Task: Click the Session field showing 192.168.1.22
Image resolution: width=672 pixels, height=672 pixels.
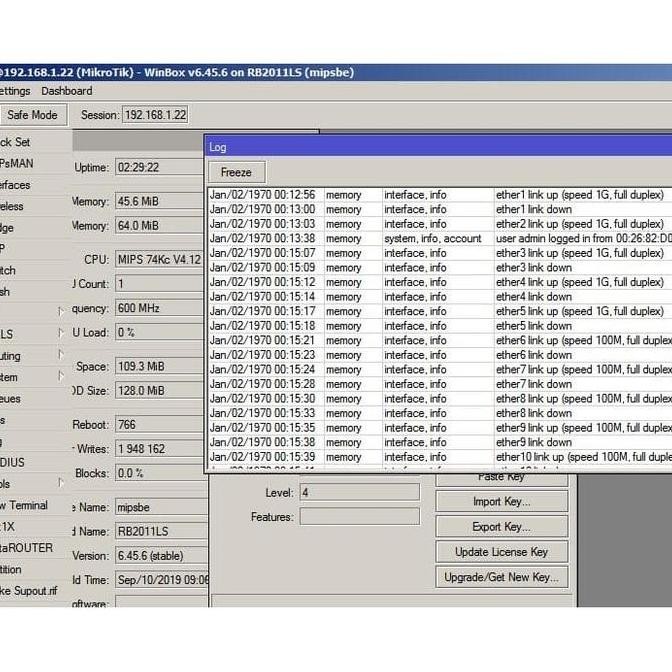Action: [155, 115]
